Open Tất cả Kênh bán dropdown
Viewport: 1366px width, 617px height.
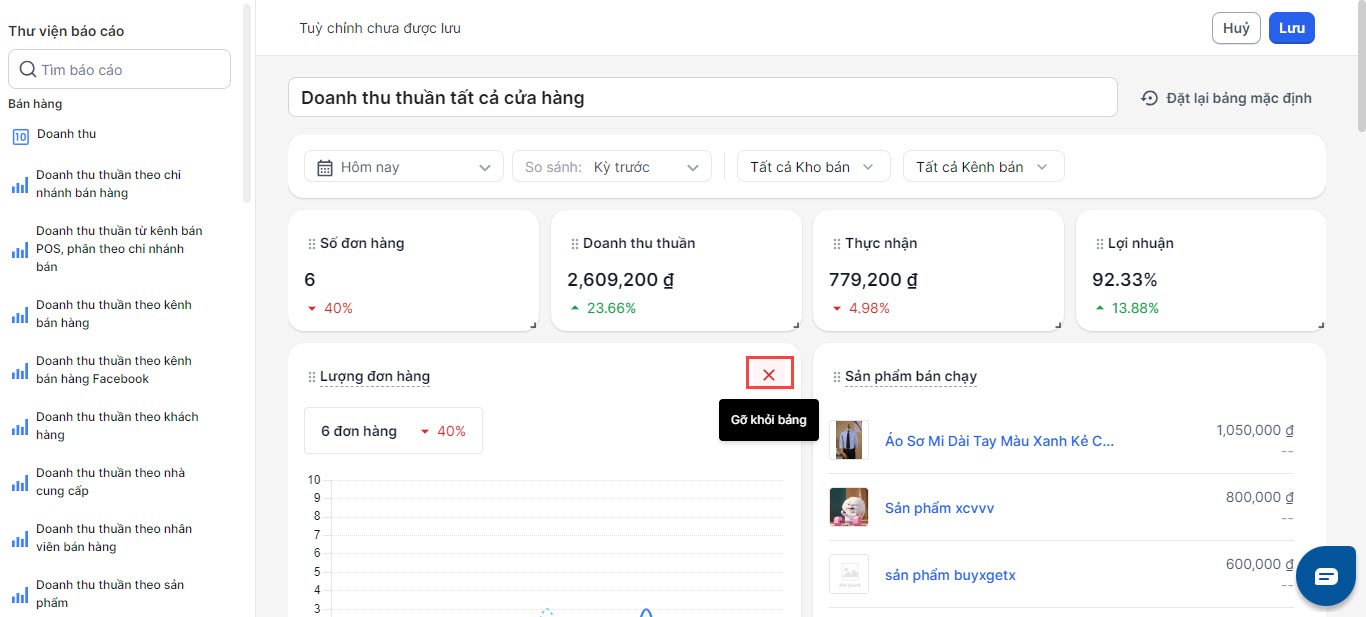pos(982,167)
